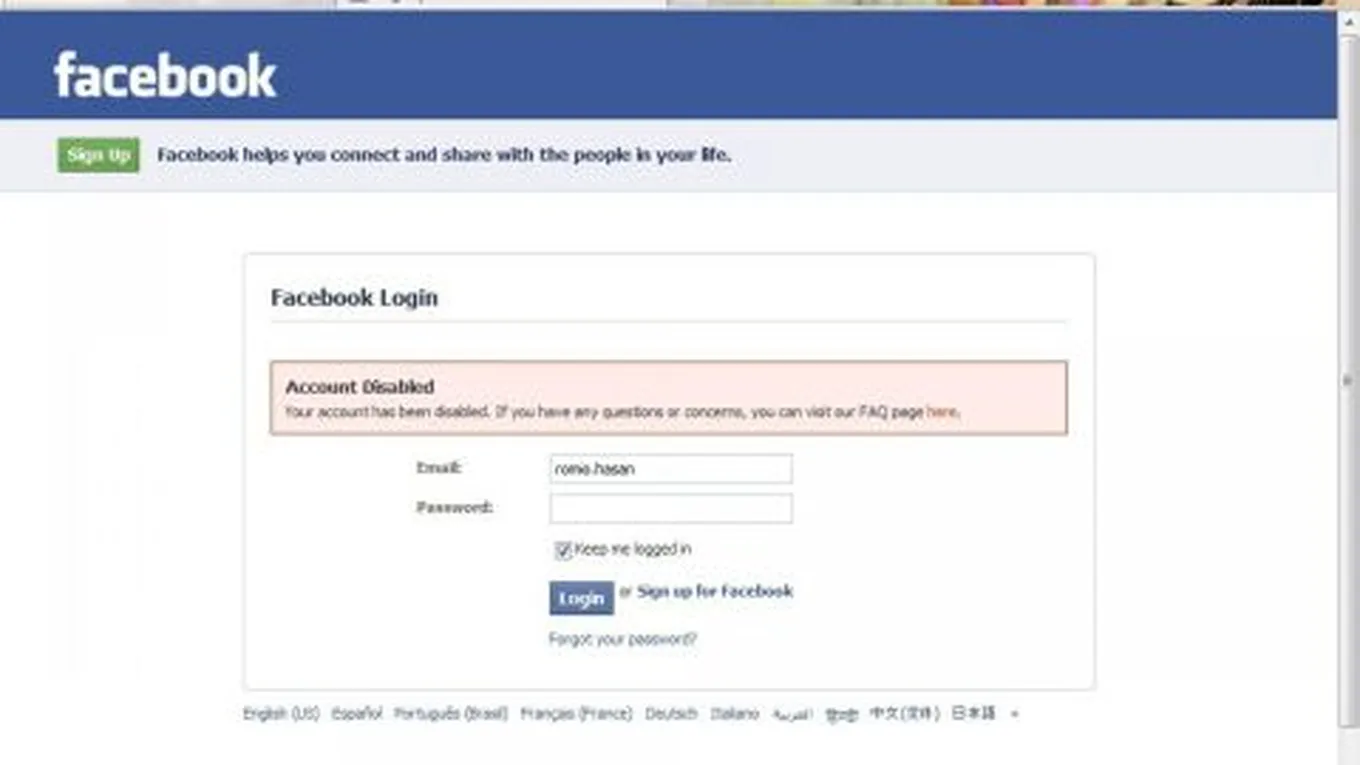Image resolution: width=1360 pixels, height=765 pixels.
Task: Switch language to Español
Action: point(357,714)
